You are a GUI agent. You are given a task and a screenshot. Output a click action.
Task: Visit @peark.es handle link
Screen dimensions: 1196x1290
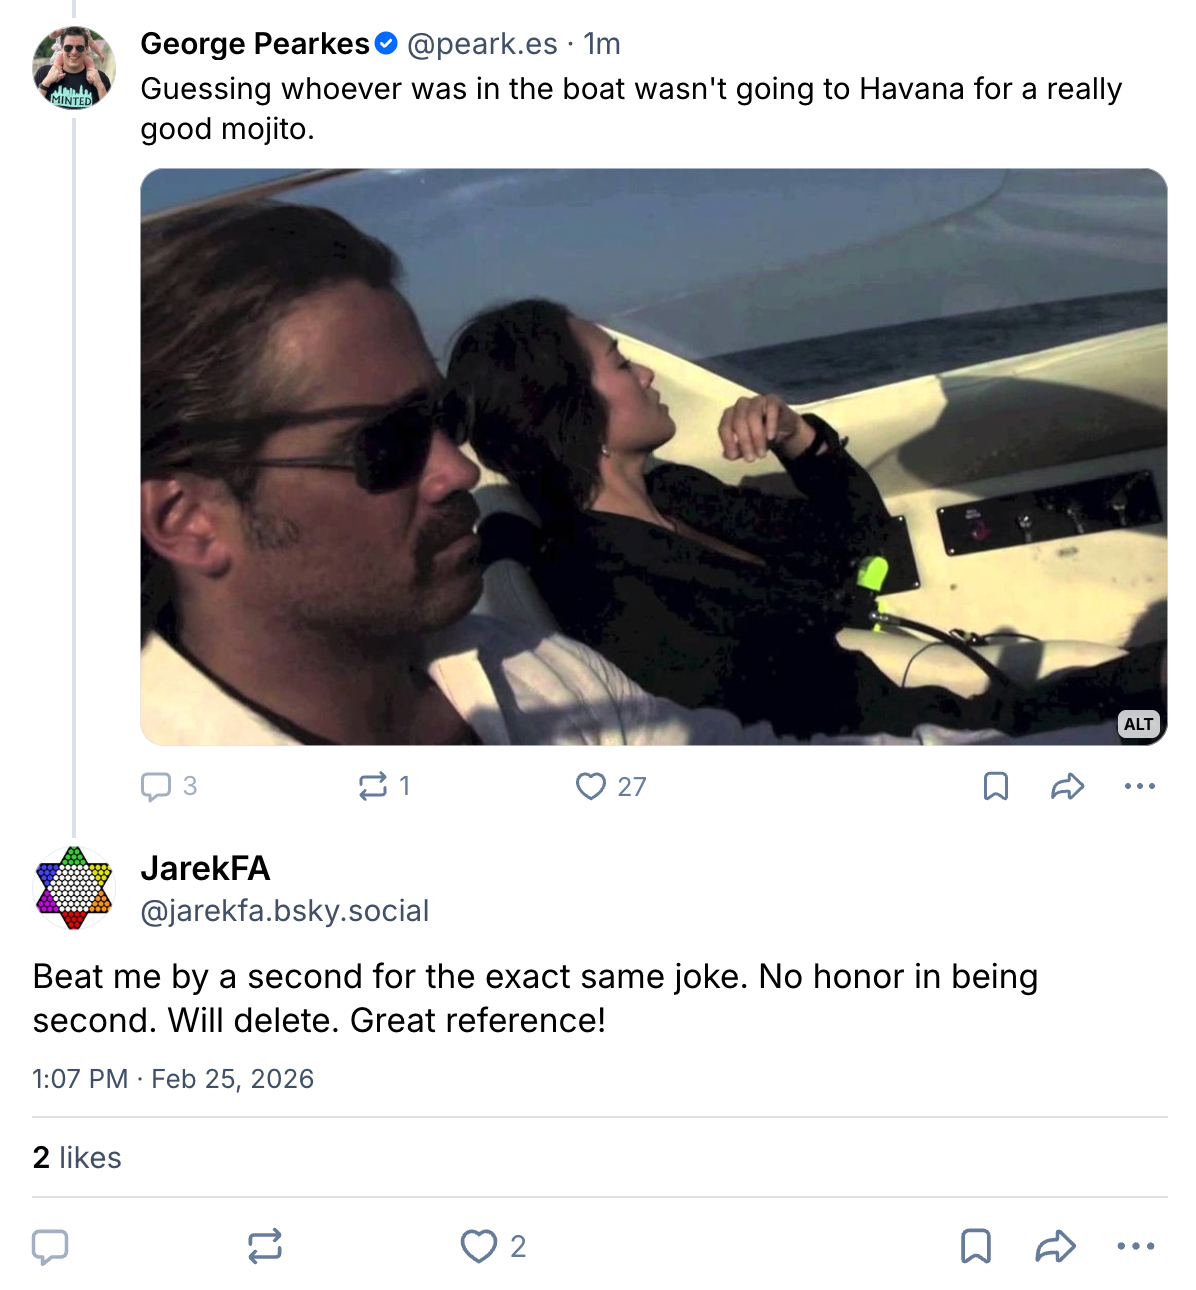click(482, 44)
